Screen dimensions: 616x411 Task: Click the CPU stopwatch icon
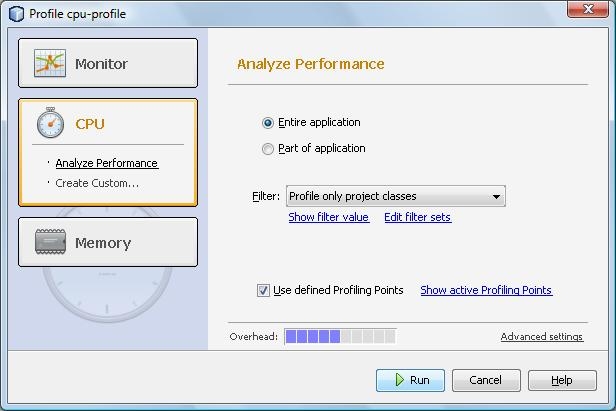50,123
